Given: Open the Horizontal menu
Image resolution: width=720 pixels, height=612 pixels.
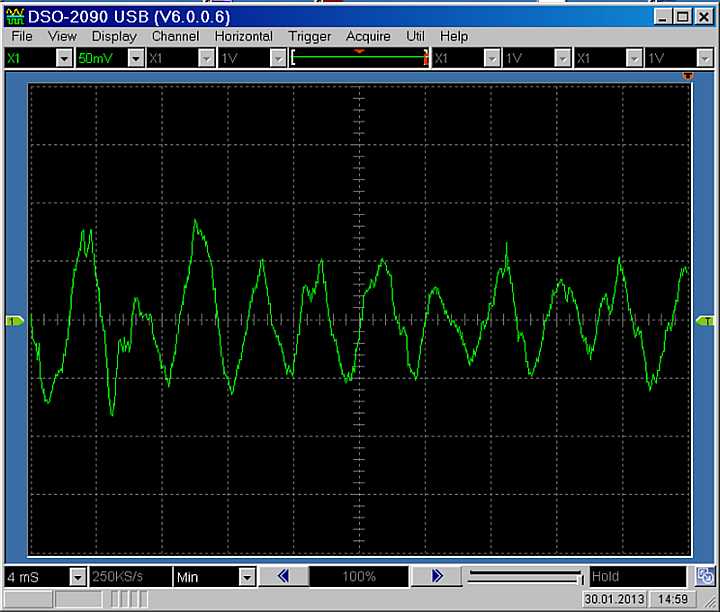Looking at the screenshot, I should click(243, 36).
